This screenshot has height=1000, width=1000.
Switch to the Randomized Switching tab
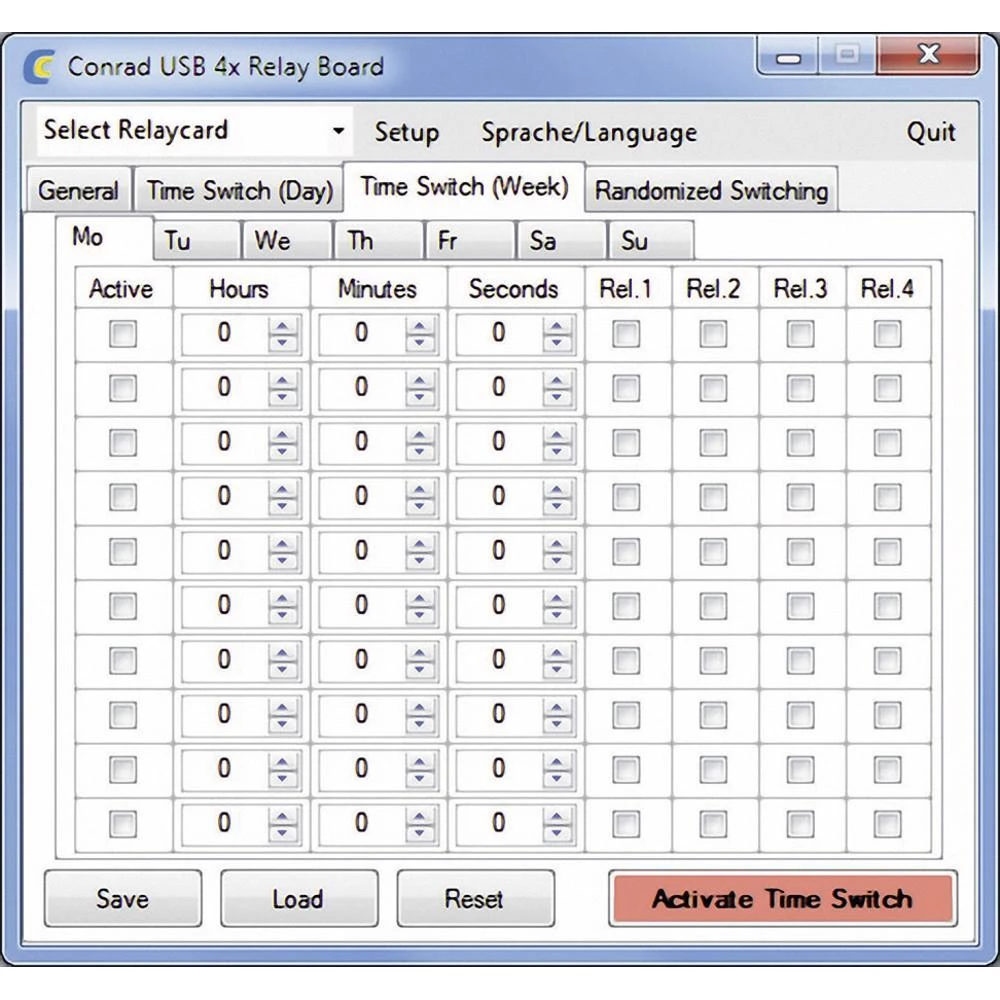[711, 191]
